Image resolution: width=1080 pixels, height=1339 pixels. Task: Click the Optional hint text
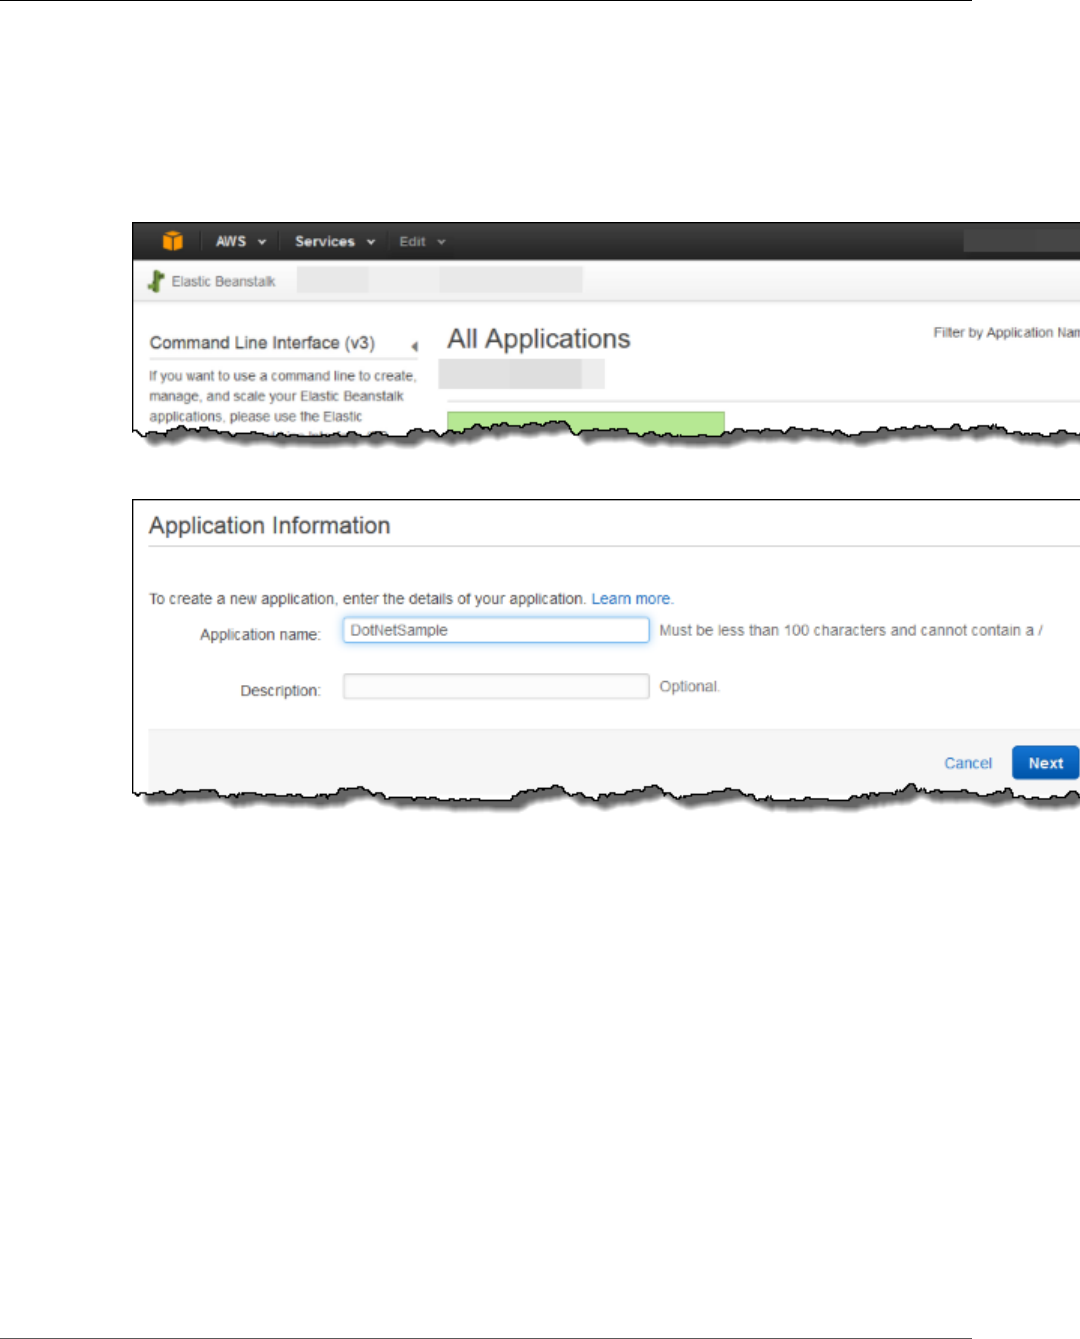tap(689, 686)
